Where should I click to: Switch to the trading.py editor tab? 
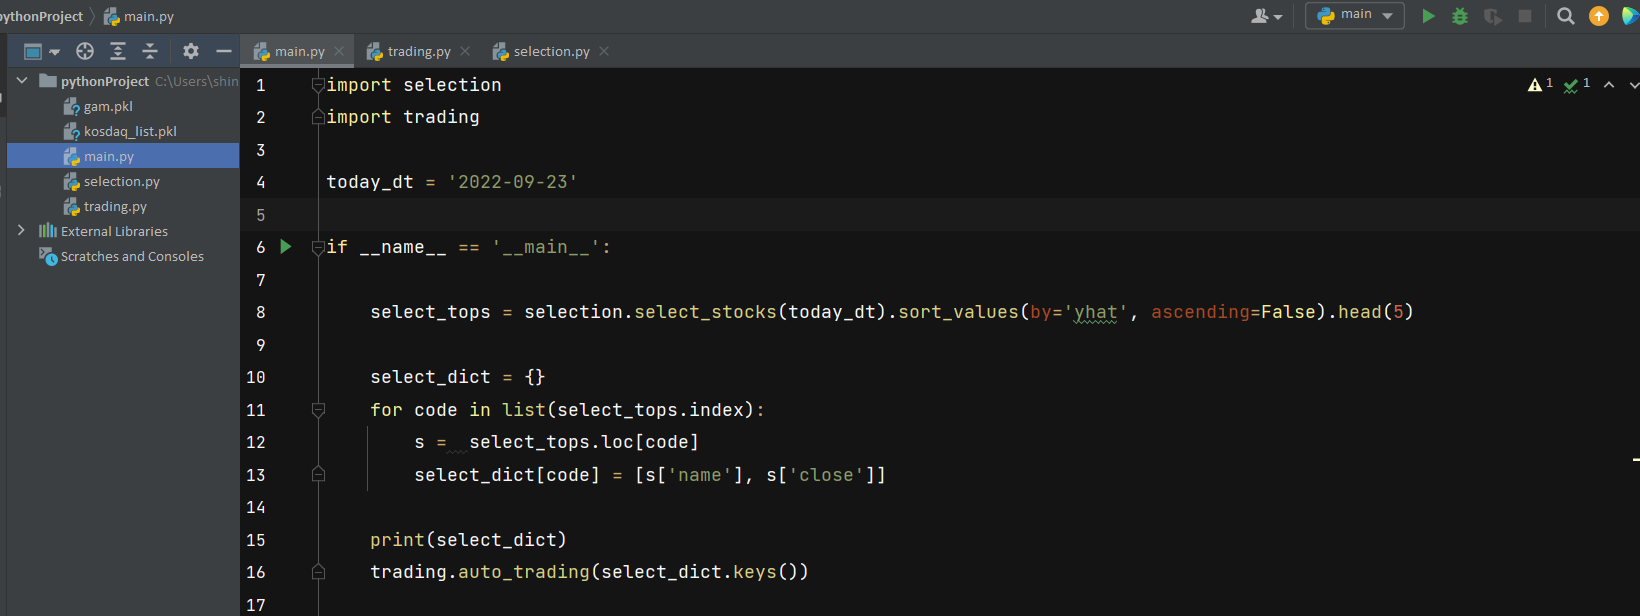click(418, 51)
